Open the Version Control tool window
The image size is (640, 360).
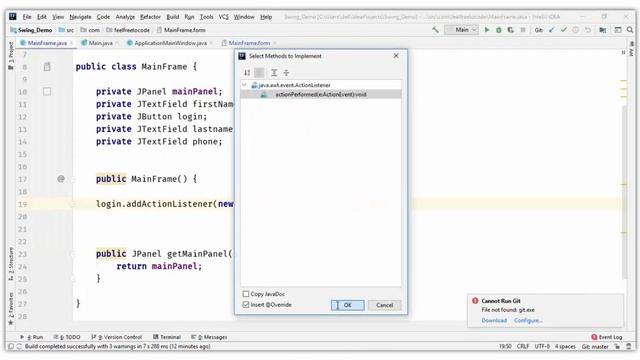click(x=117, y=337)
